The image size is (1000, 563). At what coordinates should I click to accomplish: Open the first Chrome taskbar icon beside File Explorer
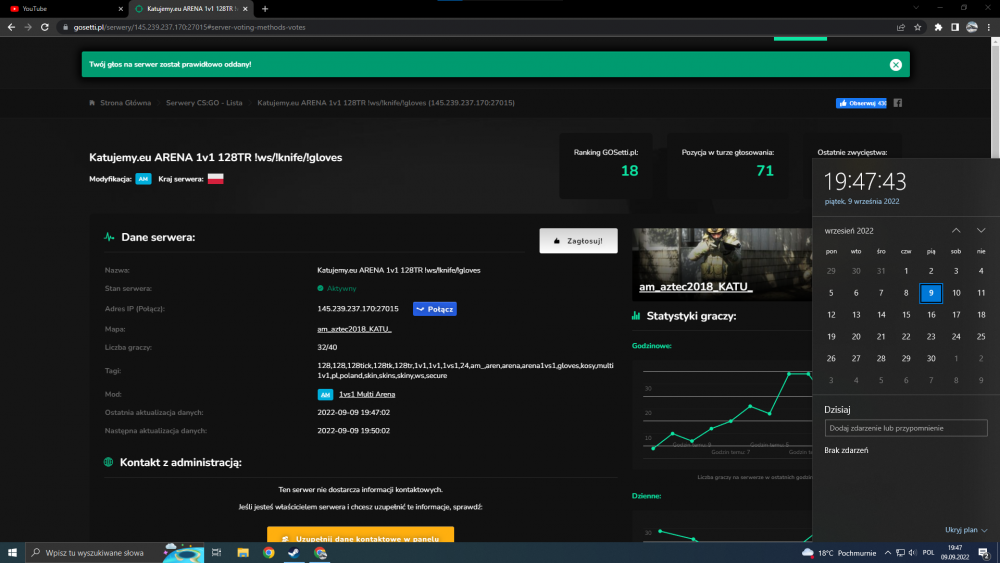pos(268,553)
